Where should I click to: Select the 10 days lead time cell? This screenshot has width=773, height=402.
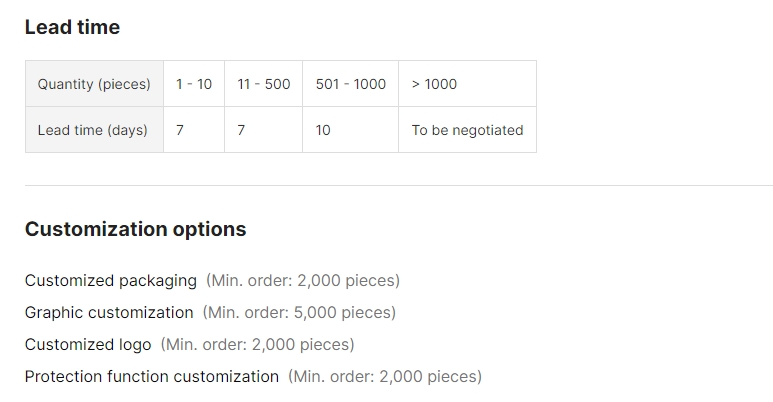pyautogui.click(x=351, y=130)
